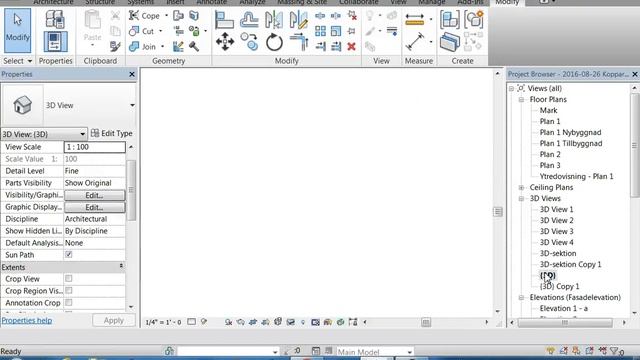Click the Create Group icon

point(473,20)
